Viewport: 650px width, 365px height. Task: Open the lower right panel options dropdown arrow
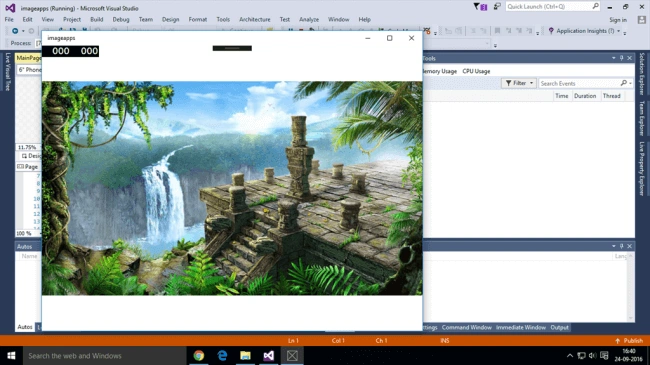[x=614, y=246]
